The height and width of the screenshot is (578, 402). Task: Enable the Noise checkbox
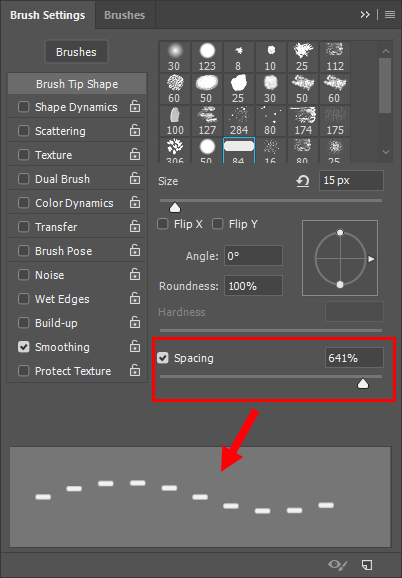[24, 275]
